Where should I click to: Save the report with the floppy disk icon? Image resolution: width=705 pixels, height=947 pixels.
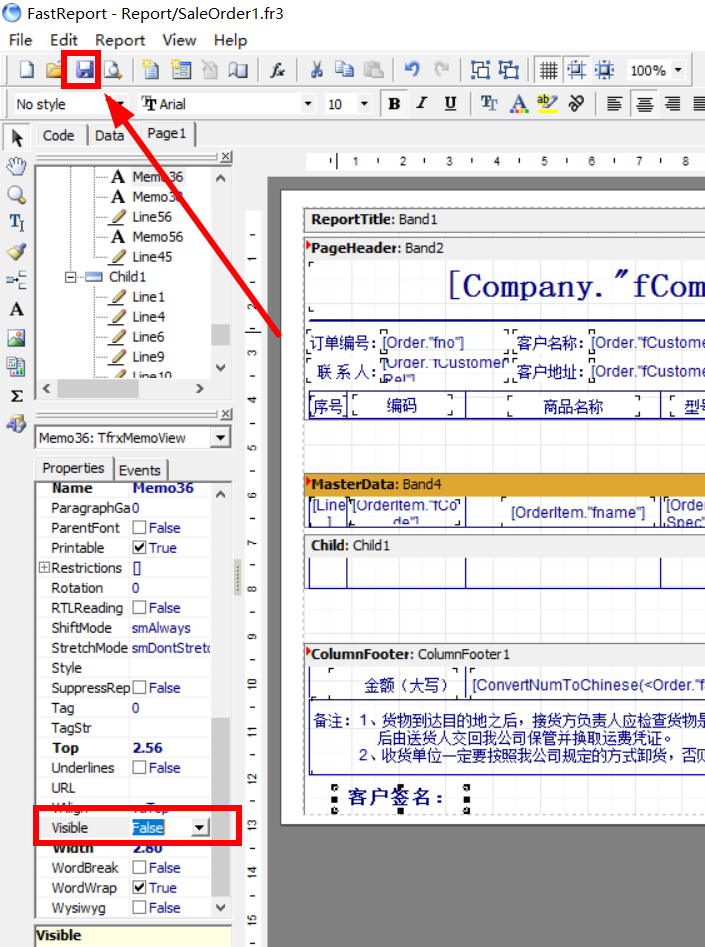84,70
